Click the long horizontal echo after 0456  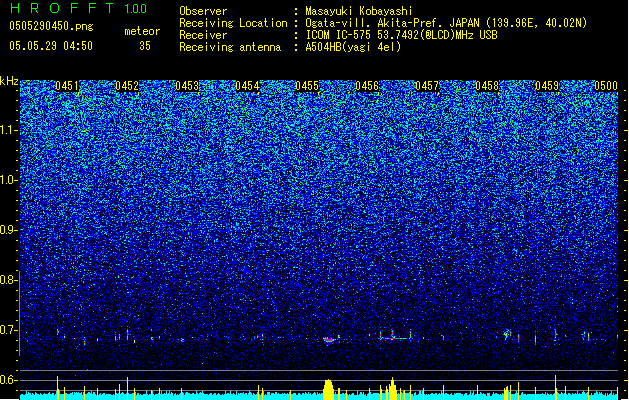[395, 339]
